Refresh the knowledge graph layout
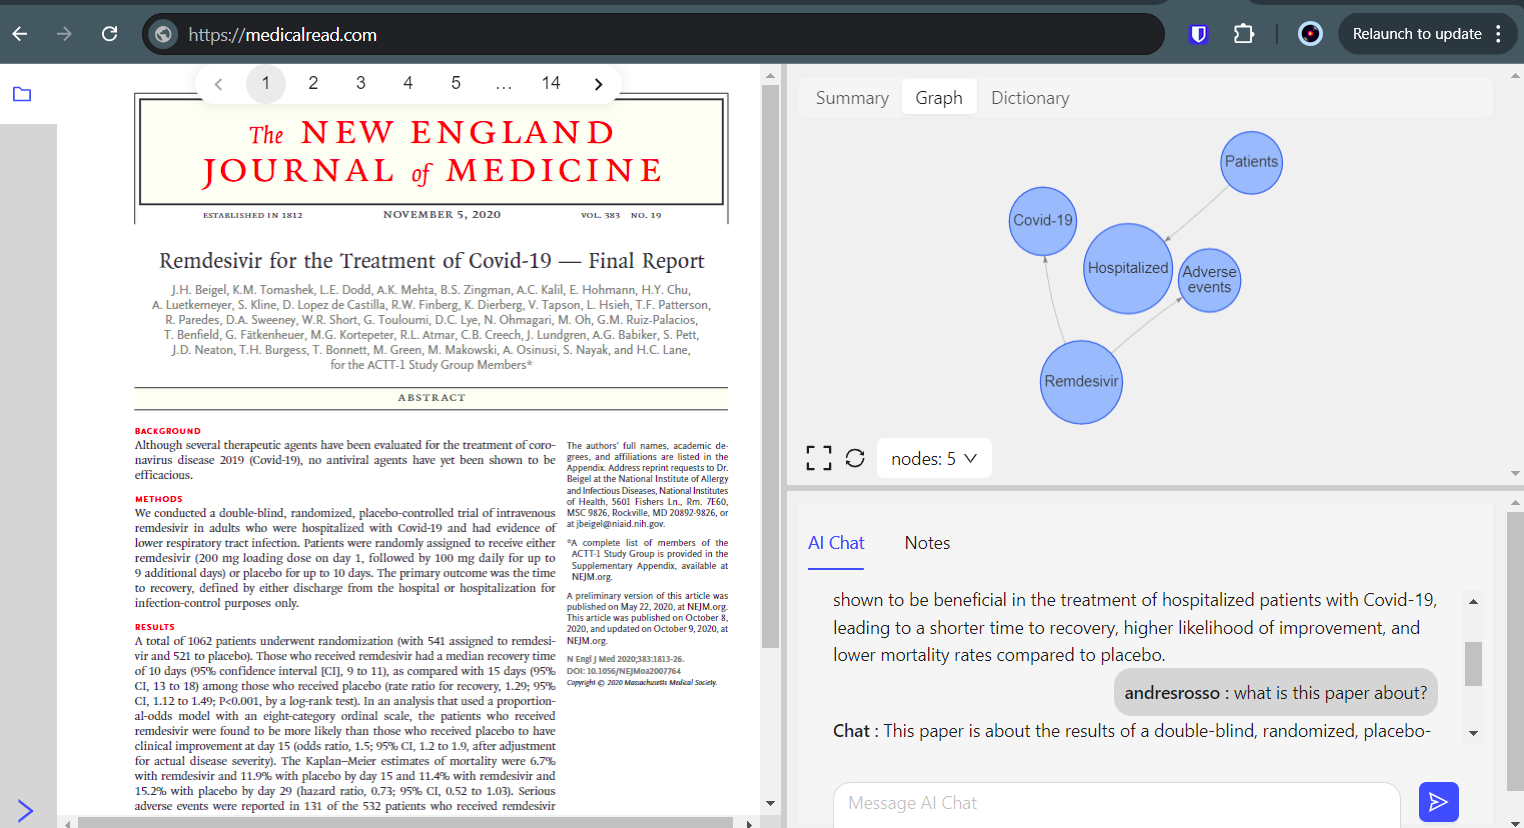 (855, 457)
